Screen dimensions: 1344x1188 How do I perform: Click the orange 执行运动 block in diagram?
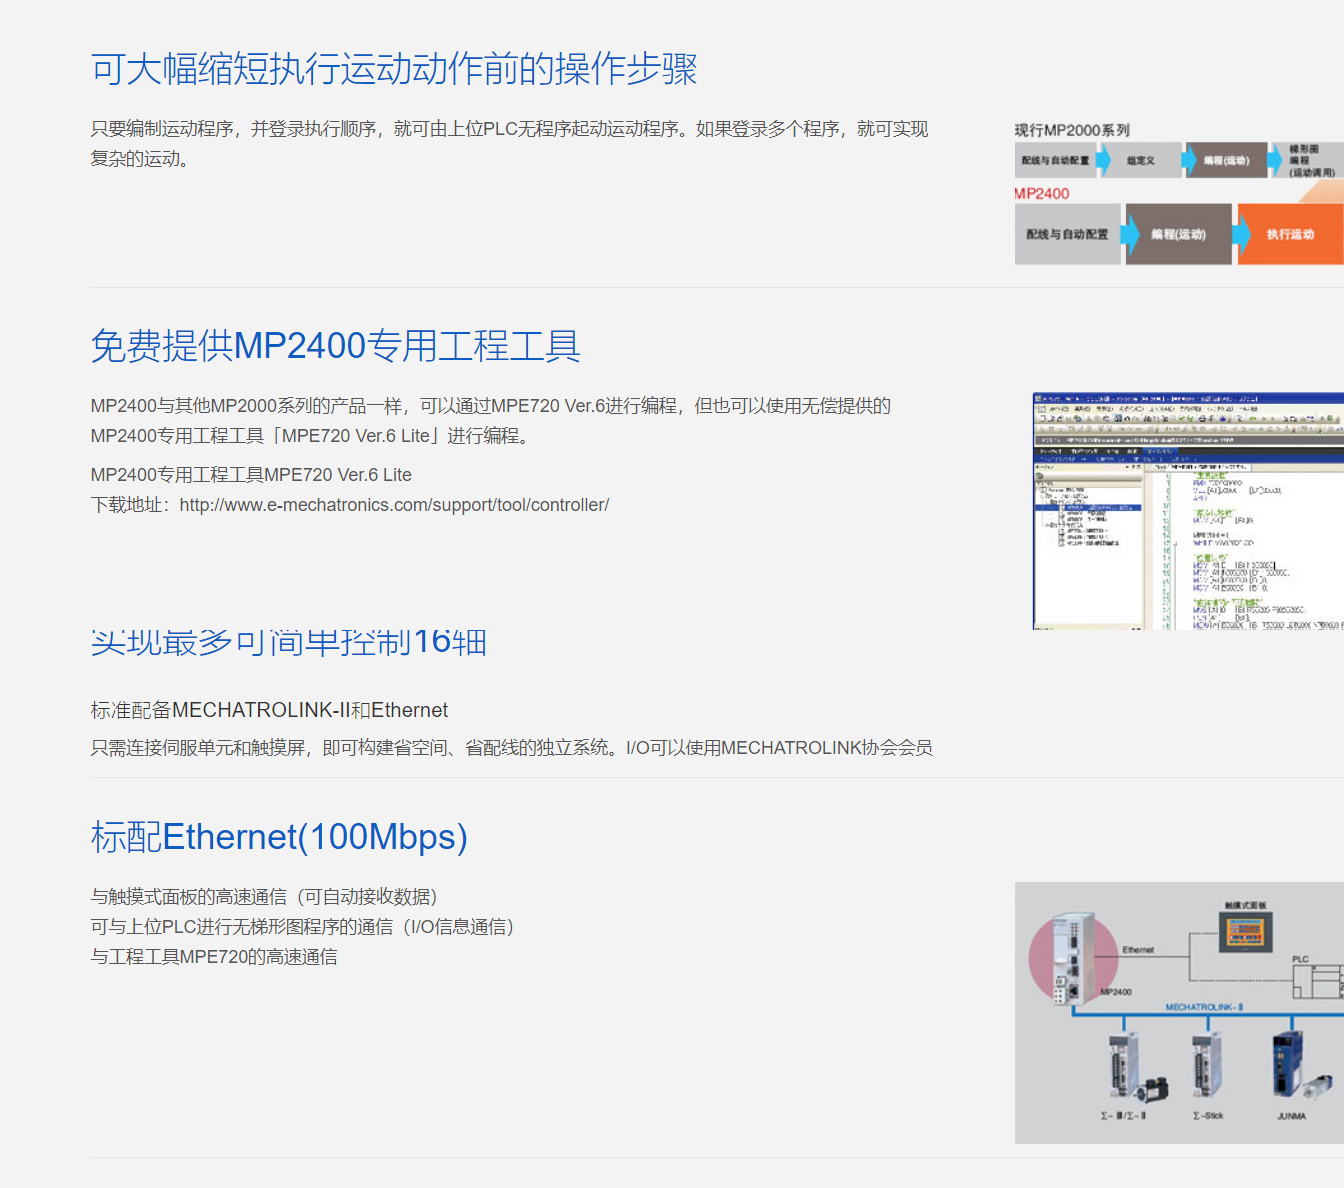pos(1290,234)
